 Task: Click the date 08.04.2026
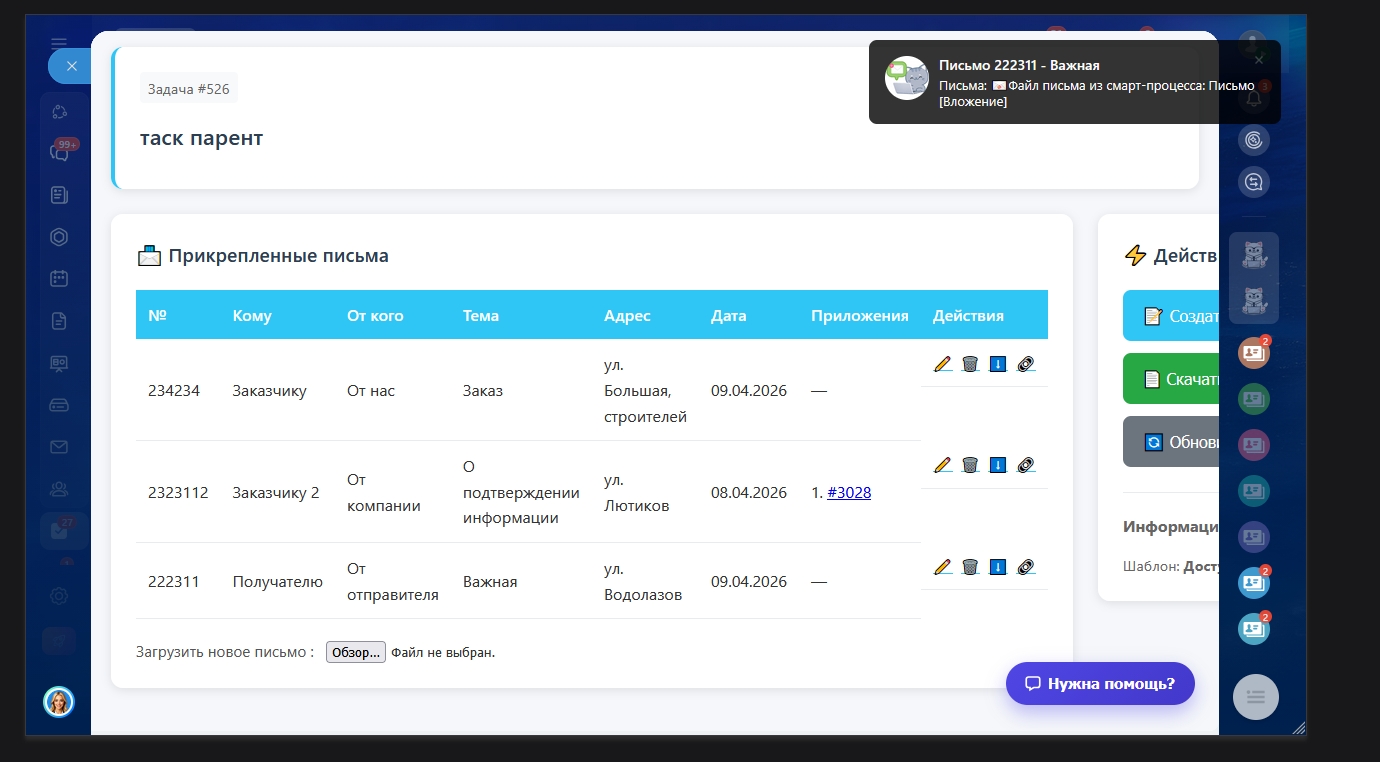point(749,492)
